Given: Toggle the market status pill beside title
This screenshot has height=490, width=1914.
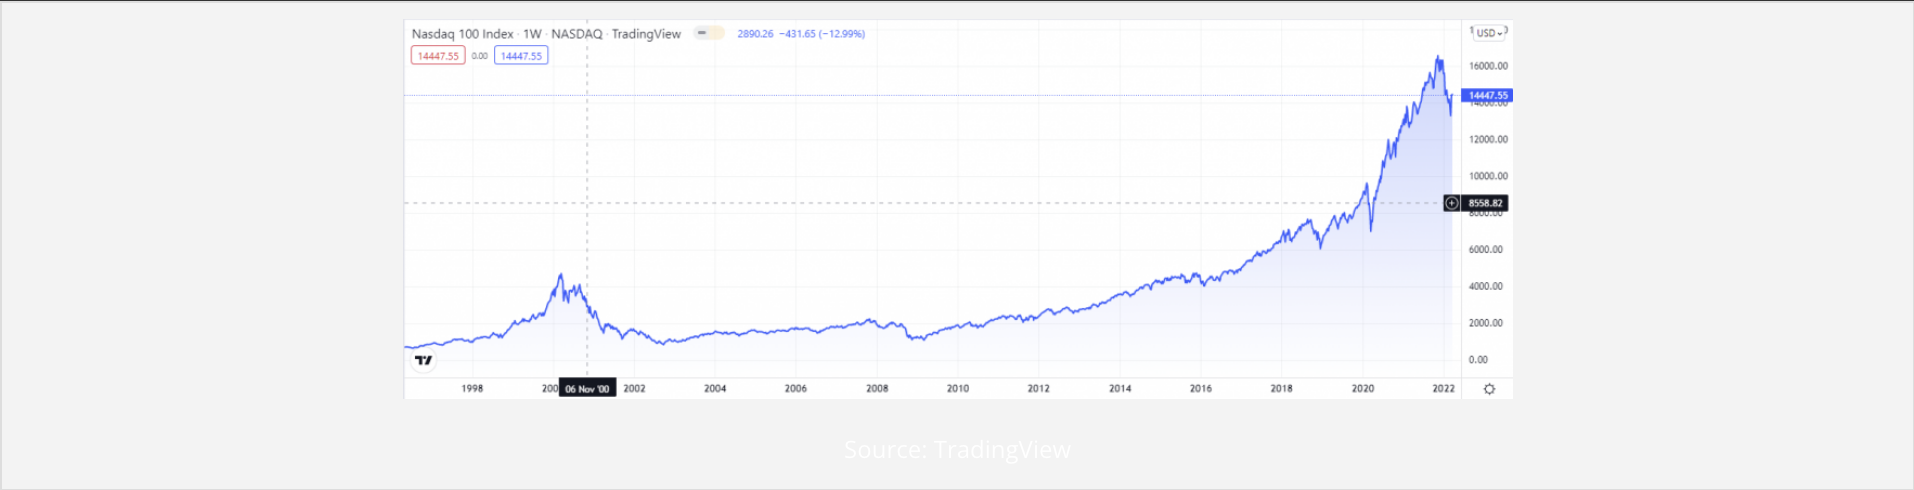Looking at the screenshot, I should pyautogui.click(x=709, y=33).
